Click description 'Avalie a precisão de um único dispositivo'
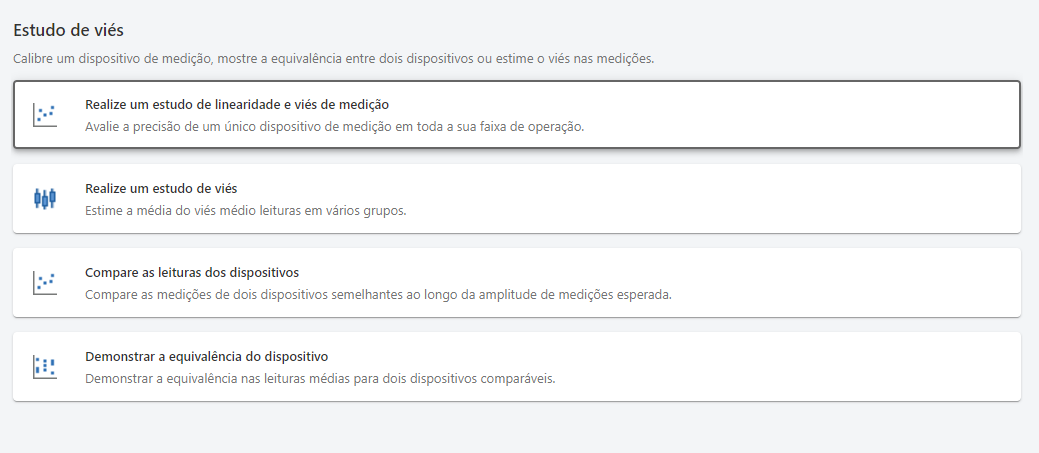The height and width of the screenshot is (453, 1039). [333, 127]
